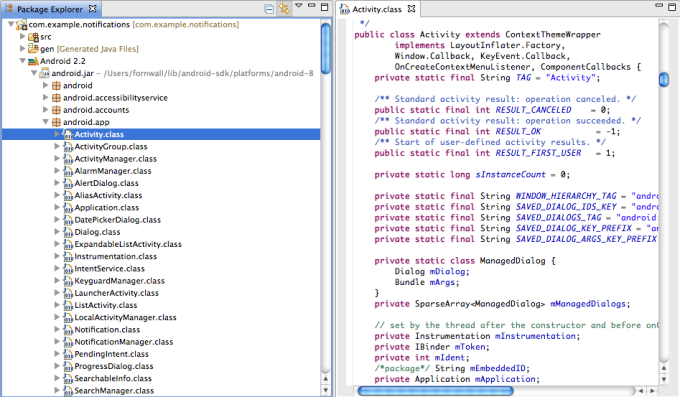680x397 pixels.
Task: Expand the android.accessibilityservice package
Action: pos(46,97)
